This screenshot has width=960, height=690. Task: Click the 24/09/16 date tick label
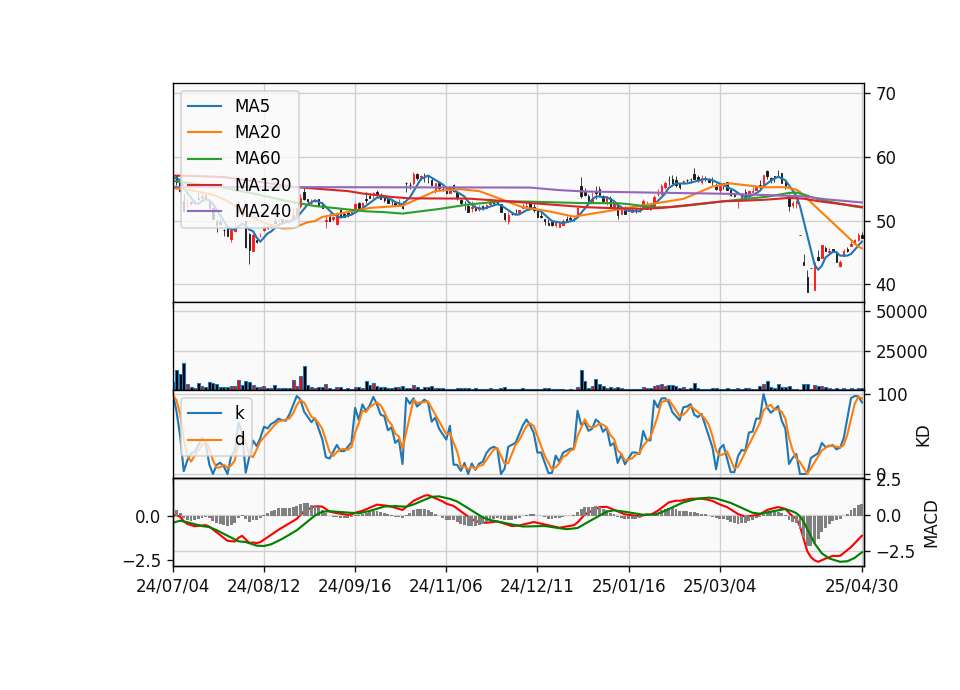pos(354,586)
